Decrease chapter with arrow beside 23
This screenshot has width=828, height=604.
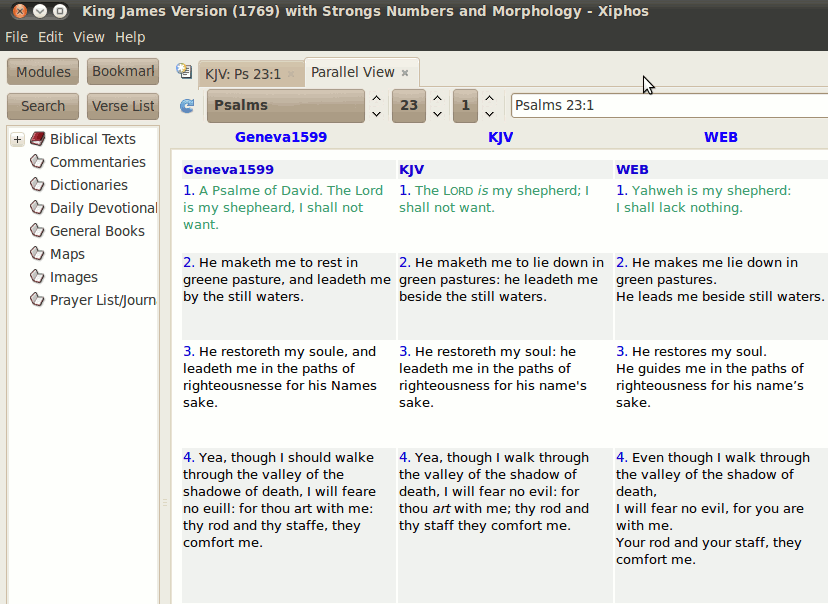438,114
